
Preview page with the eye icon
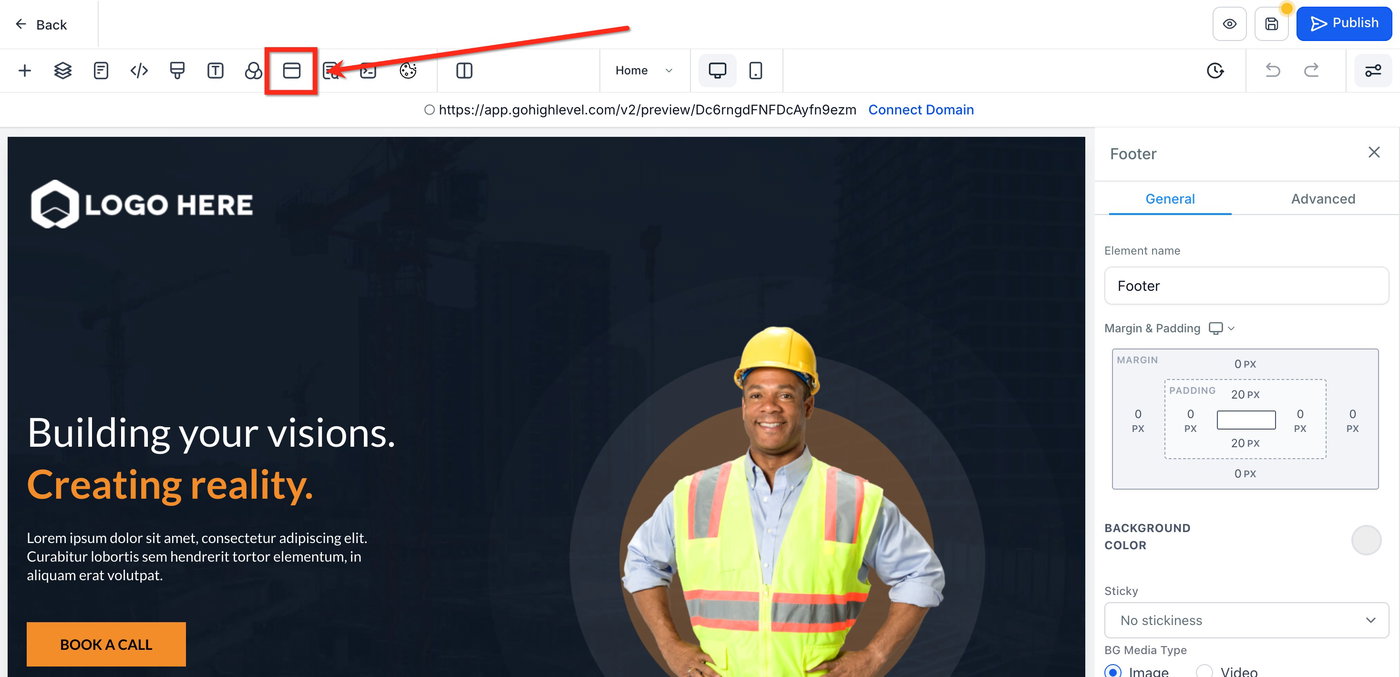pos(1229,24)
